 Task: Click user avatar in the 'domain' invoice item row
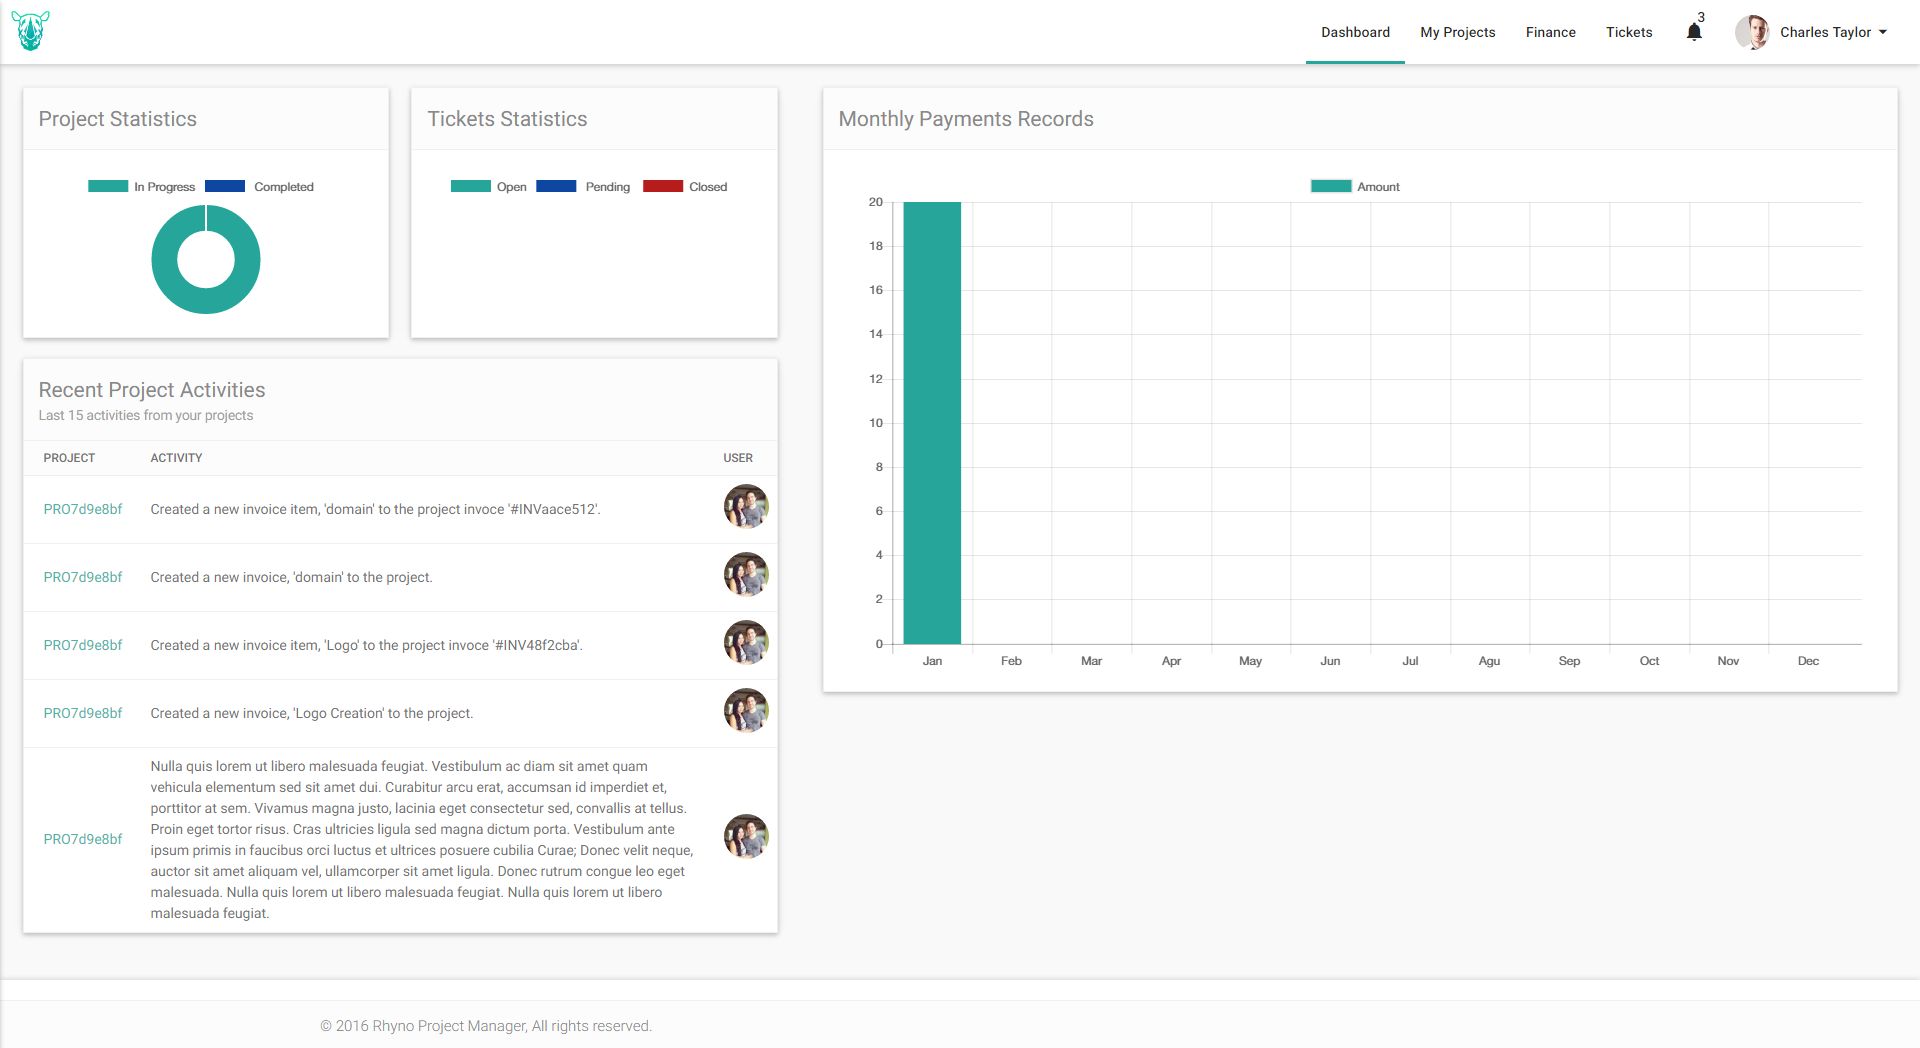pyautogui.click(x=745, y=507)
